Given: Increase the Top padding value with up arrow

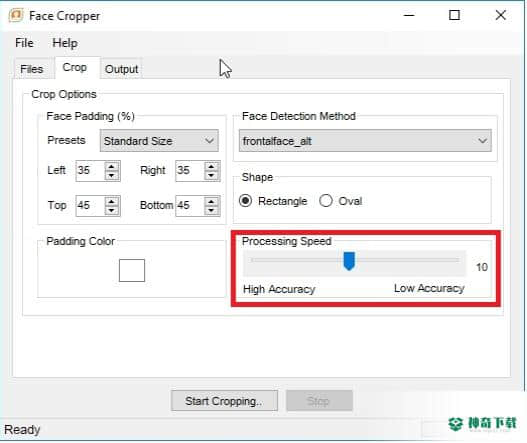Looking at the screenshot, I should (x=112, y=202).
